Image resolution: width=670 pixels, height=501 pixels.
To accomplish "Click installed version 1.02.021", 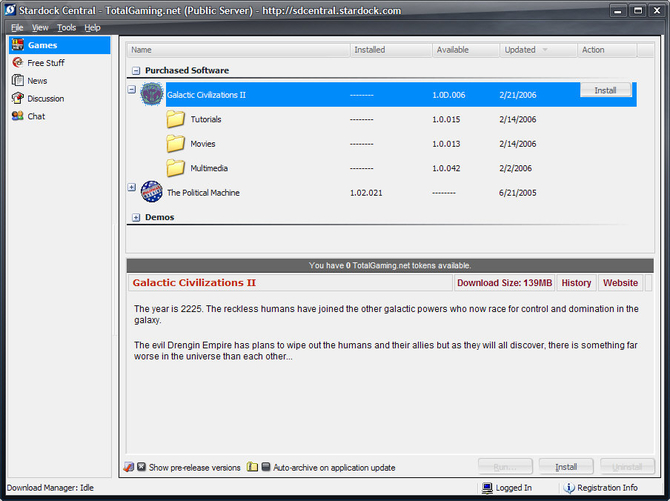I will pos(366,193).
